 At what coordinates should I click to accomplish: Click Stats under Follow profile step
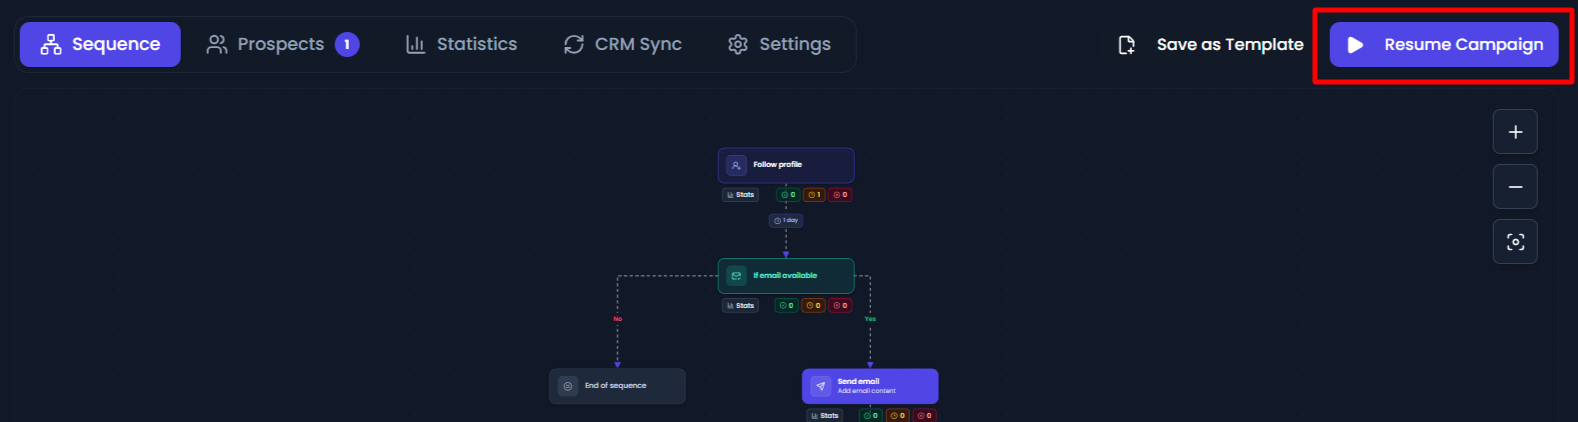tap(741, 195)
